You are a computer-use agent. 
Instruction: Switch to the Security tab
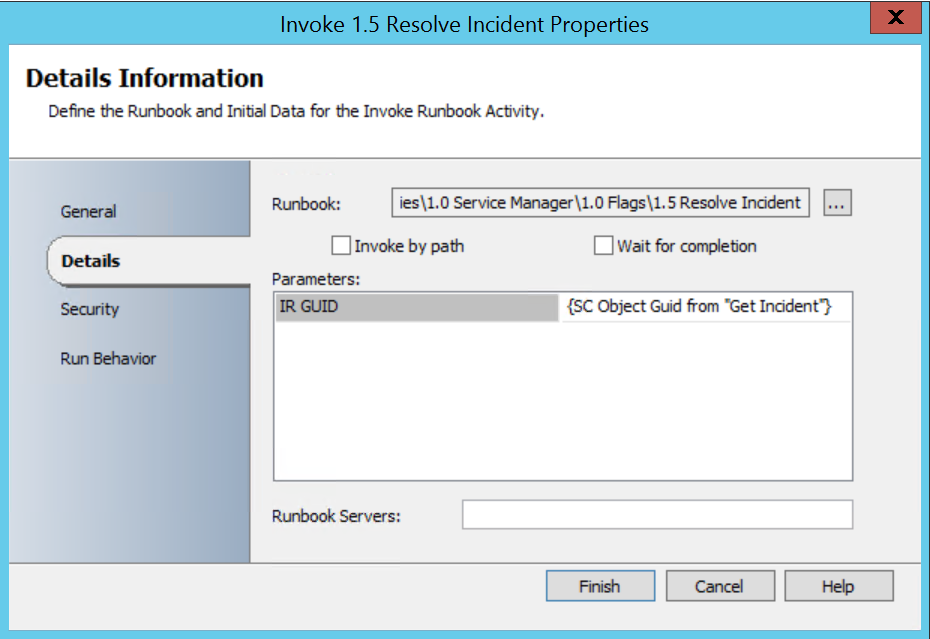(89, 310)
